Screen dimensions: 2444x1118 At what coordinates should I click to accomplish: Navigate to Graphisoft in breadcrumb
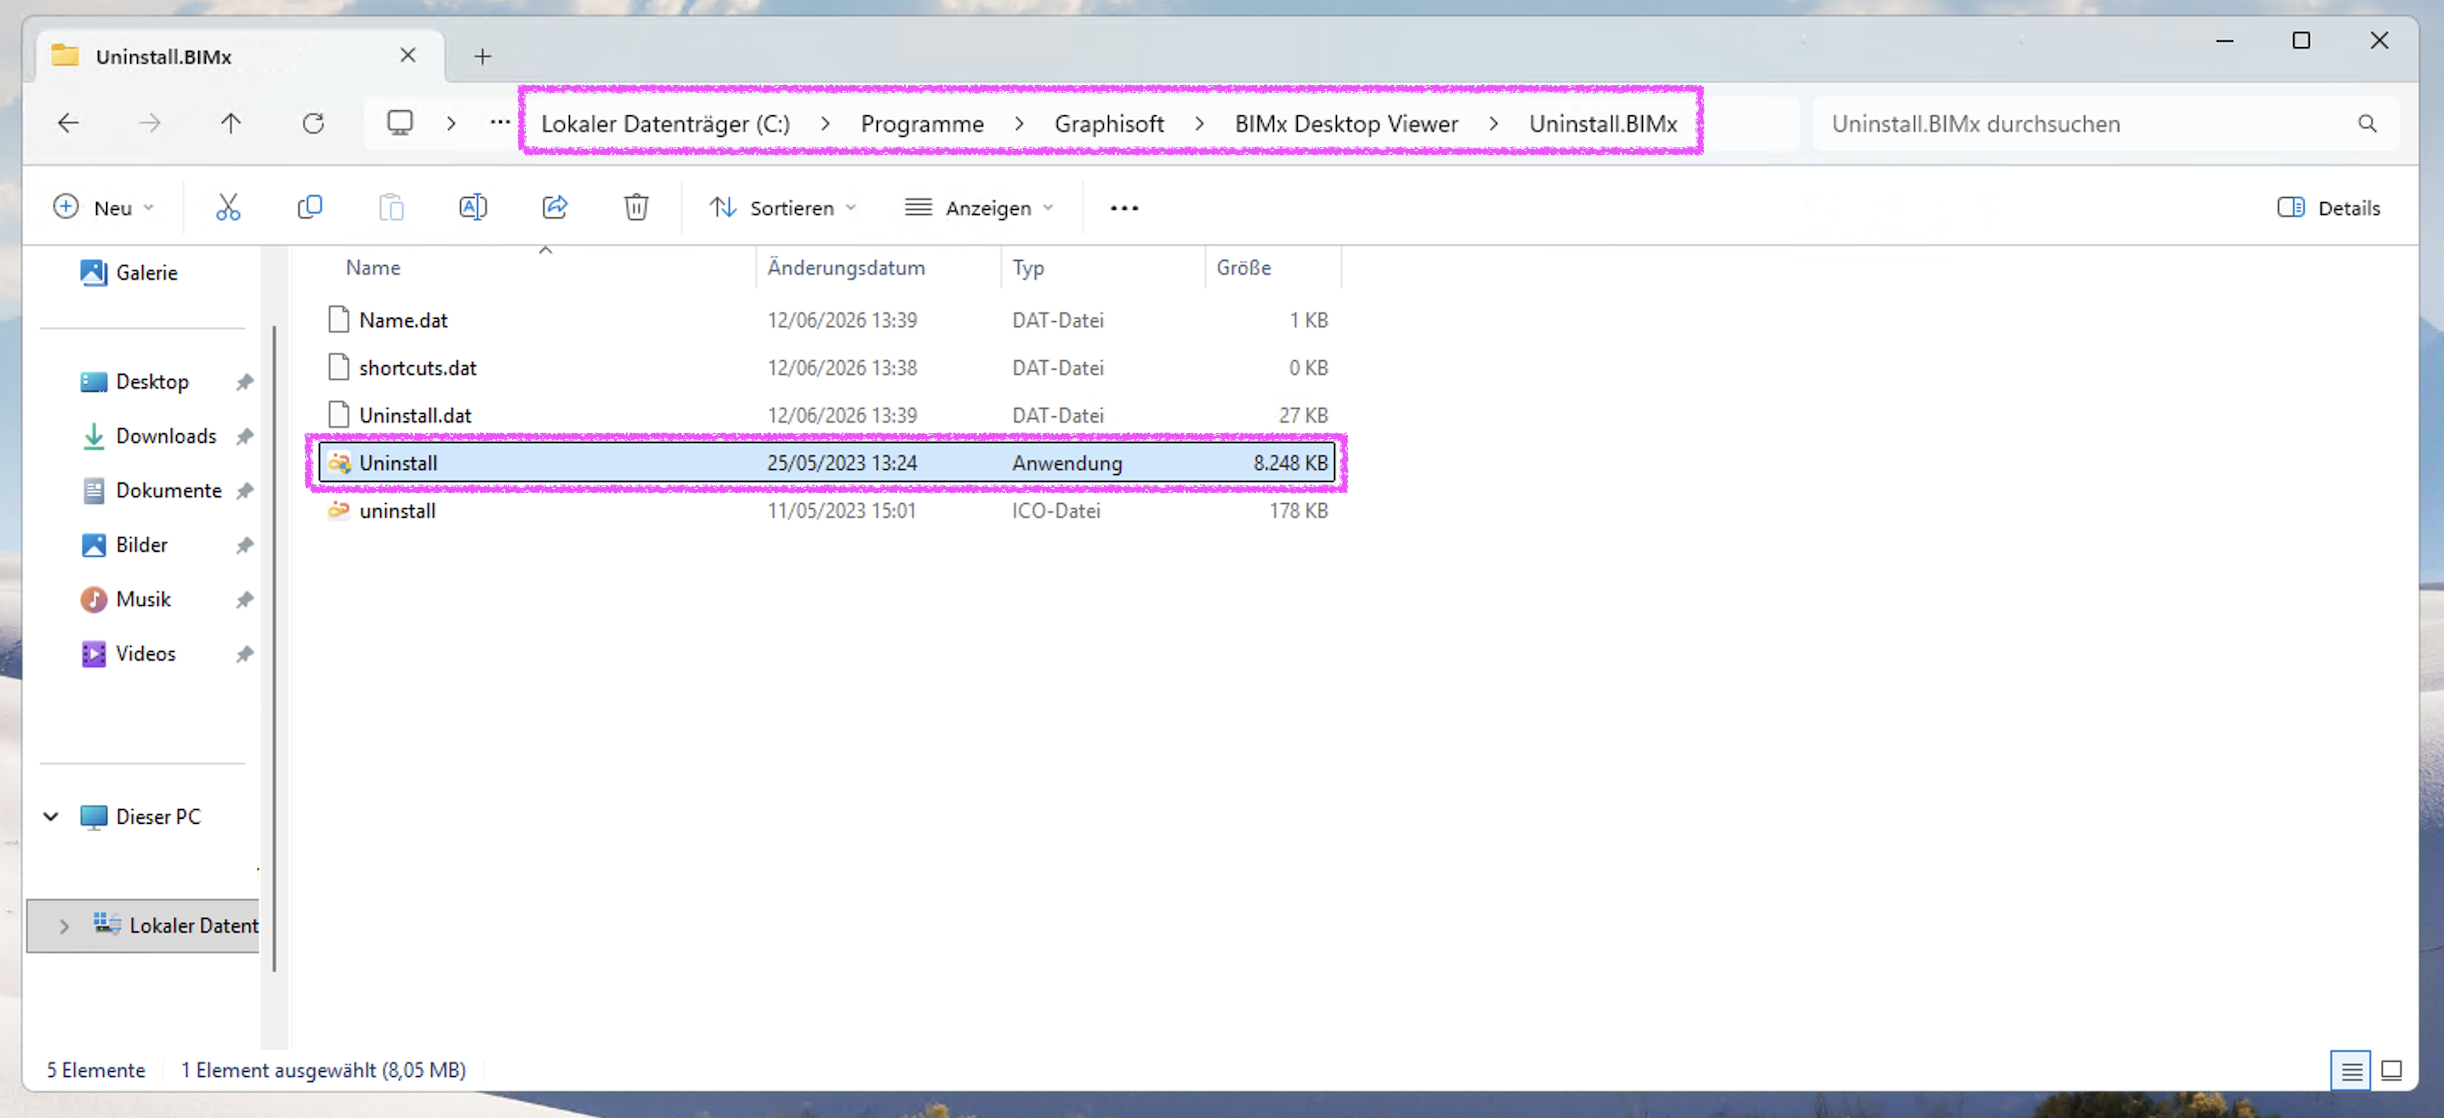pyautogui.click(x=1109, y=123)
